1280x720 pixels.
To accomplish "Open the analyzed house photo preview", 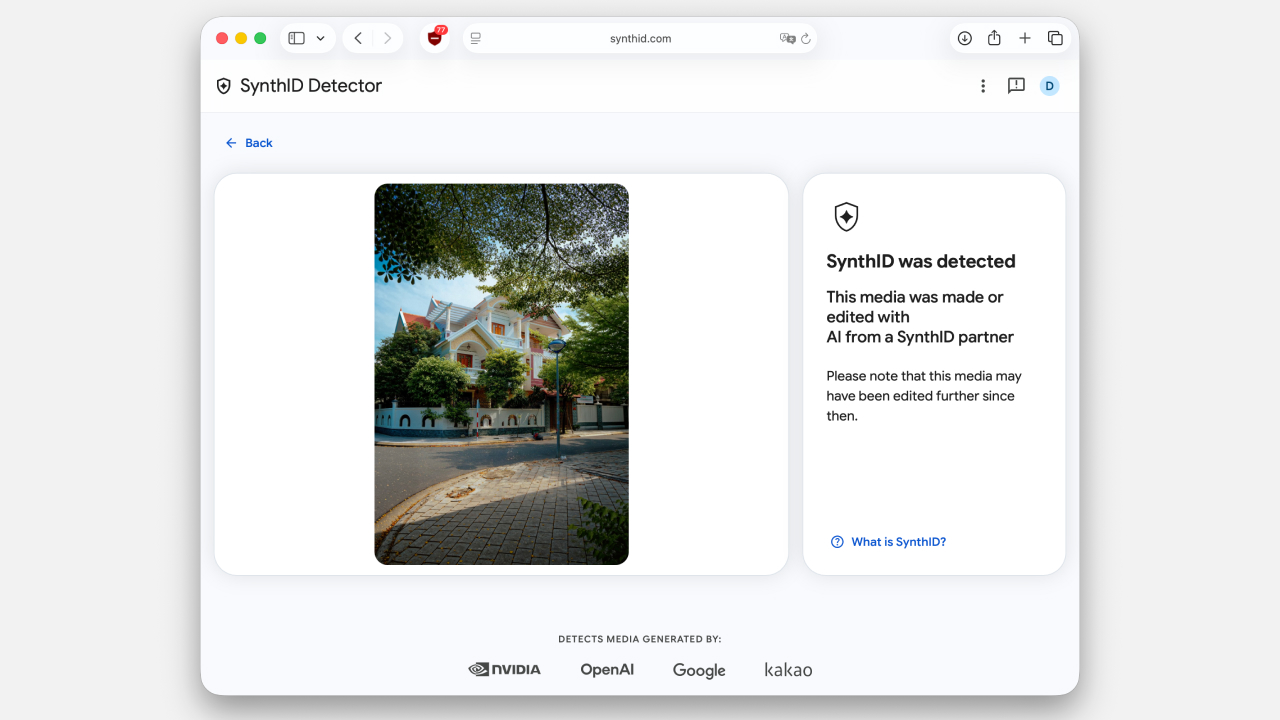I will click(x=502, y=374).
